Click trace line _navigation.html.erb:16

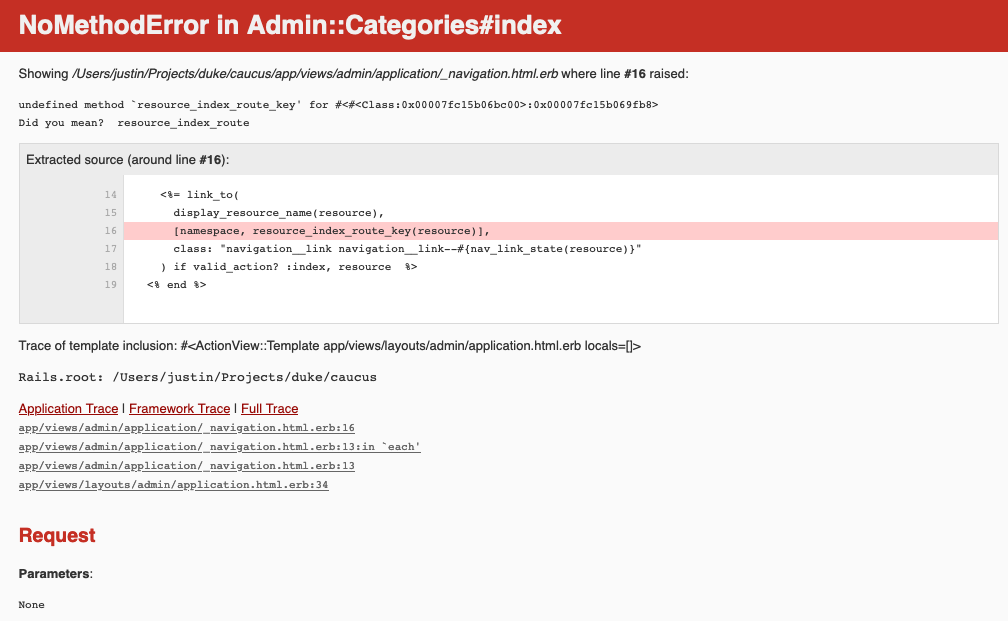click(x=186, y=428)
